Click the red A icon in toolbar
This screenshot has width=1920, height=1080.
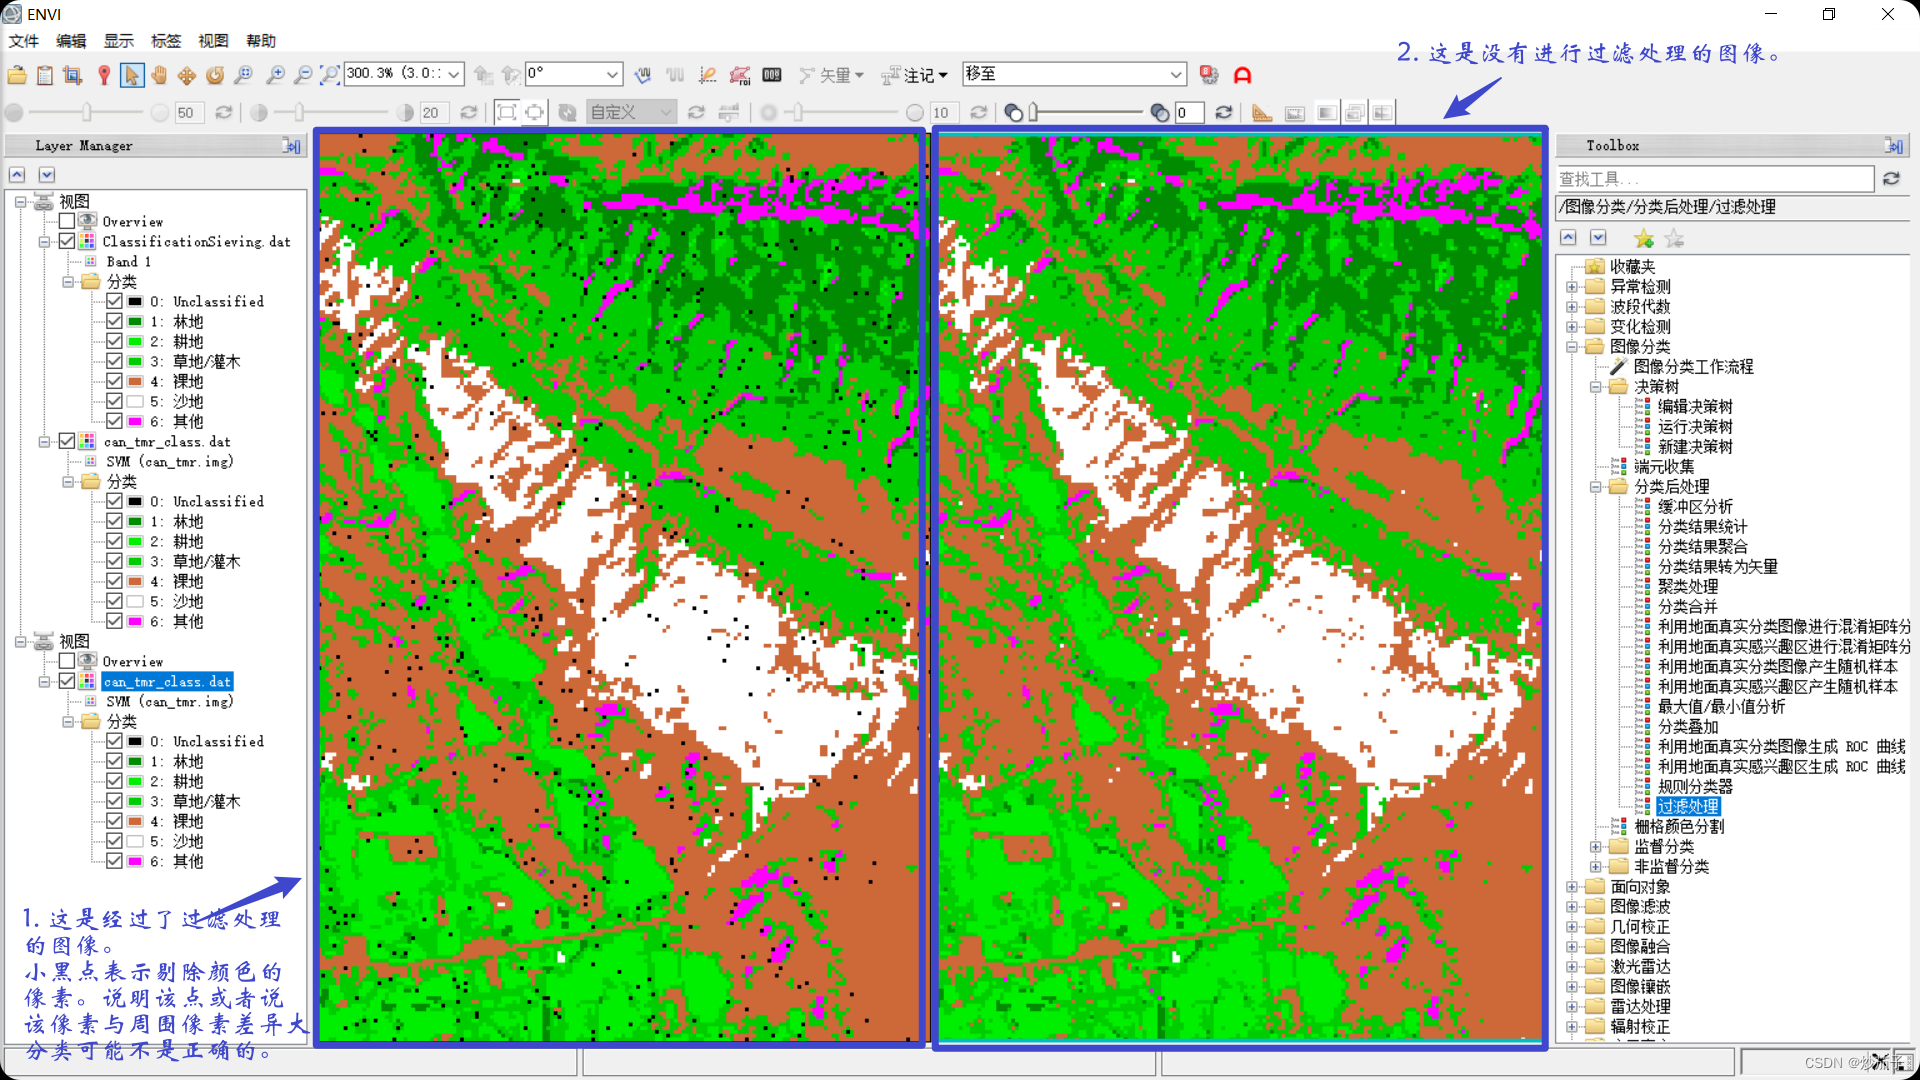coord(1242,75)
